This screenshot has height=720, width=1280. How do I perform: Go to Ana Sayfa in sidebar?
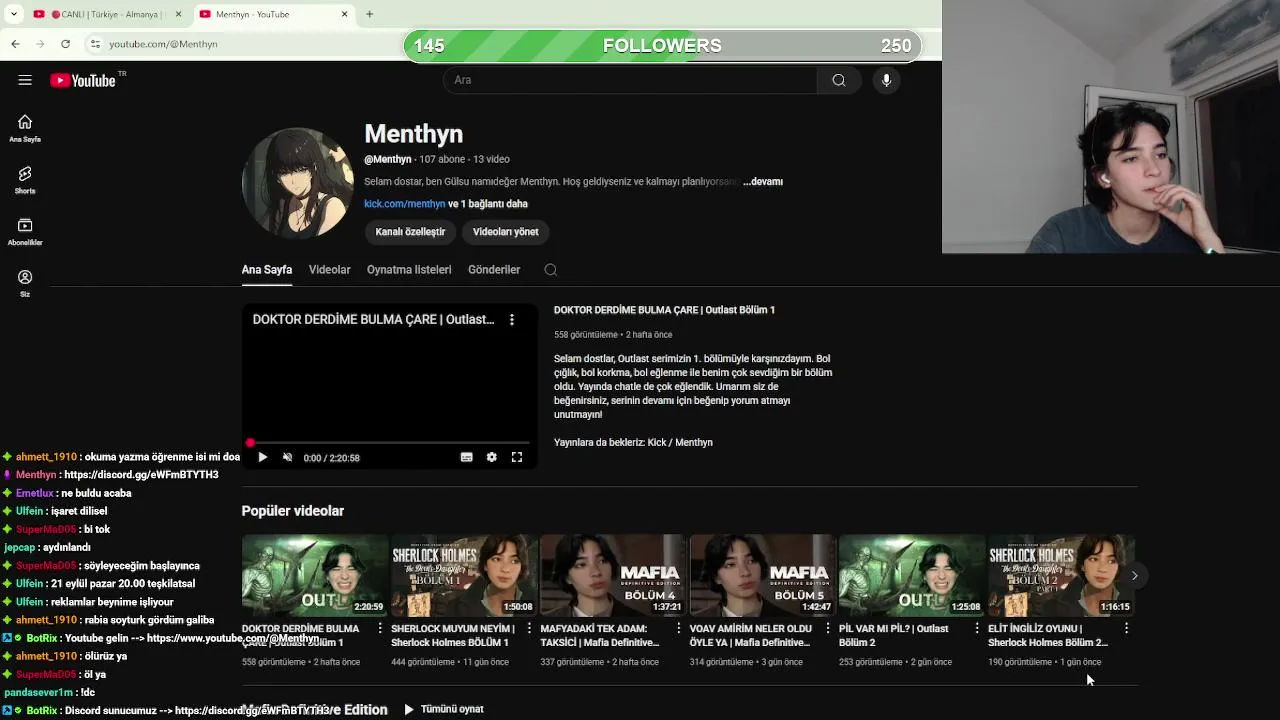pos(25,128)
